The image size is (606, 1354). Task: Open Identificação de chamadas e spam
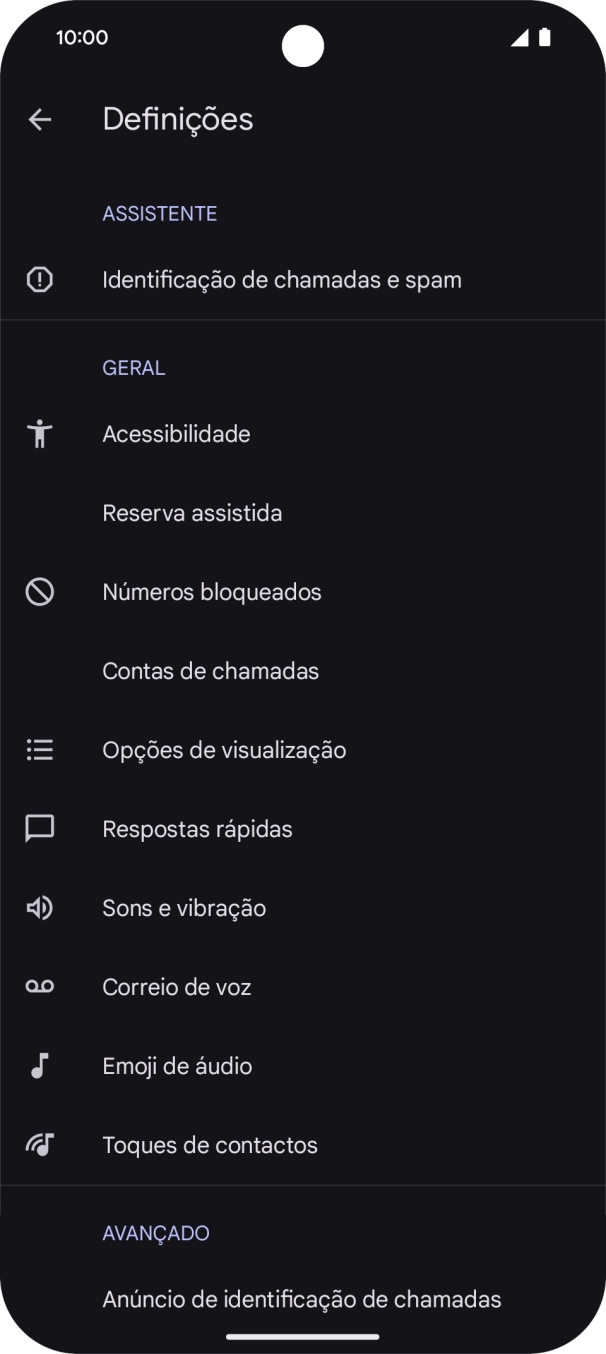point(282,279)
